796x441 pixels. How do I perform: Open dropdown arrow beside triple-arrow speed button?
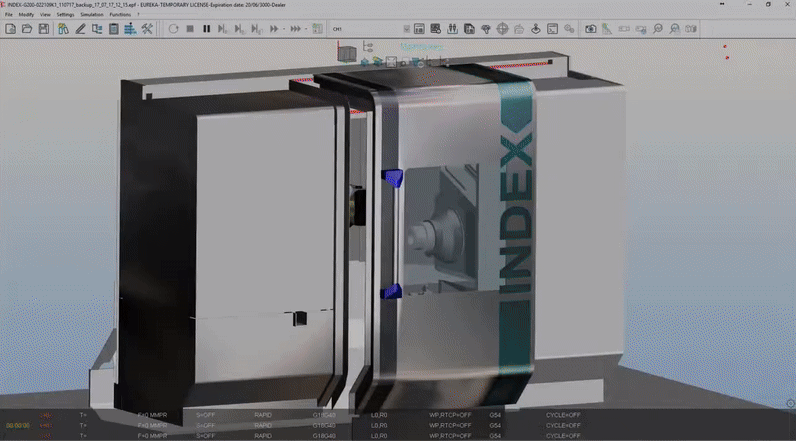pos(305,28)
